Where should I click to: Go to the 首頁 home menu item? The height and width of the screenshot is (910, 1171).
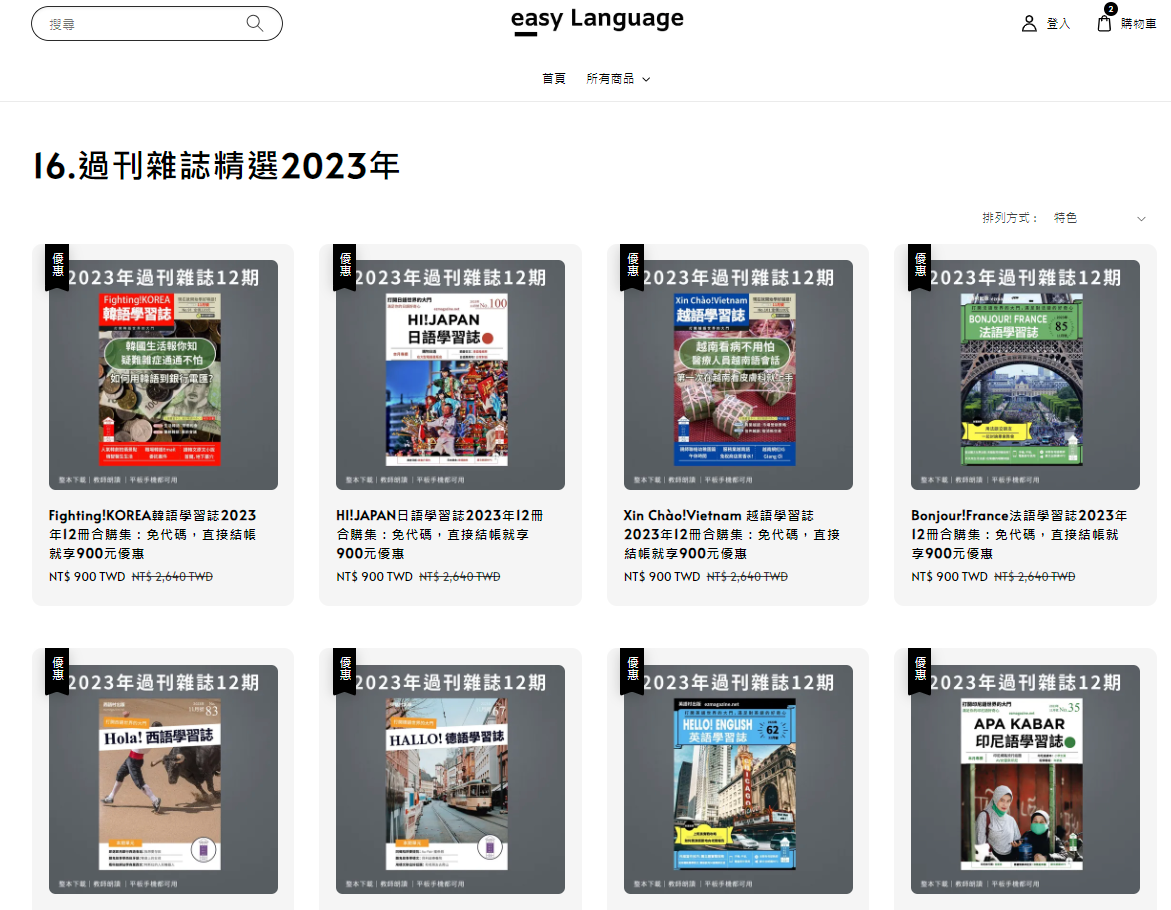point(554,79)
